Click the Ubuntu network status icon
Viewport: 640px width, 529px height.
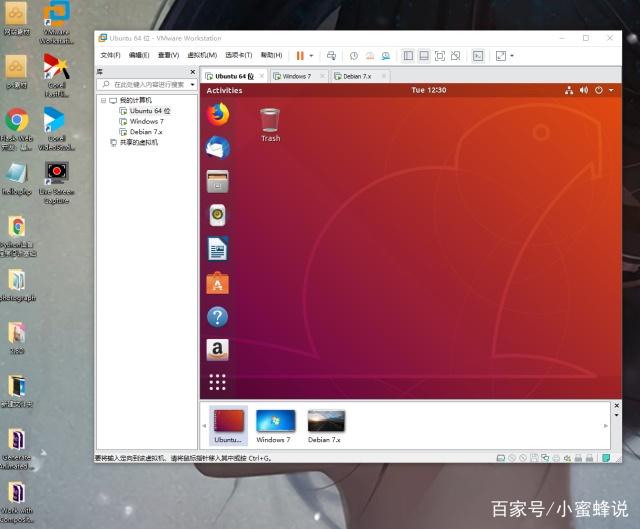pyautogui.click(x=569, y=90)
